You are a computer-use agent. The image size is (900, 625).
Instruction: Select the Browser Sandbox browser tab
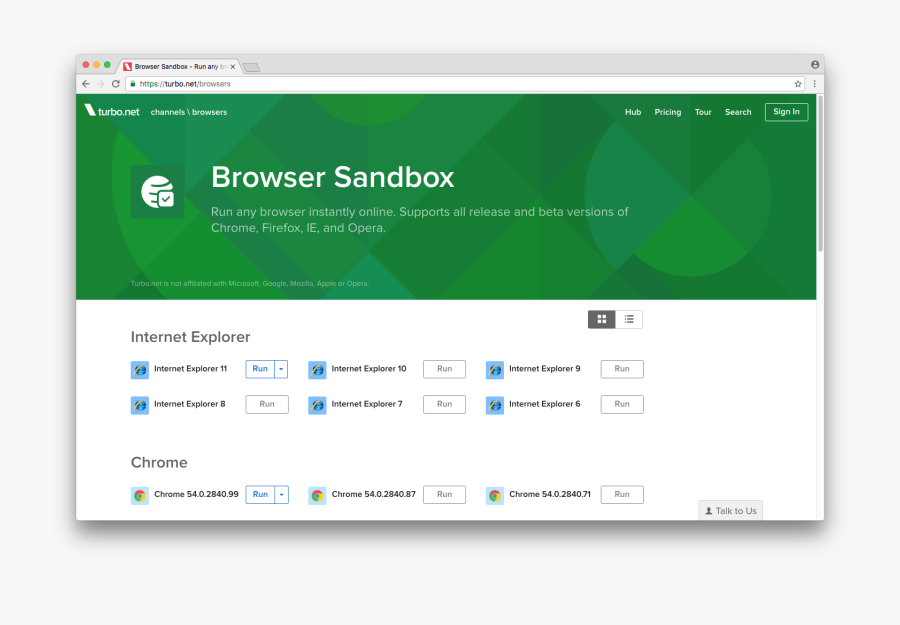[180, 67]
